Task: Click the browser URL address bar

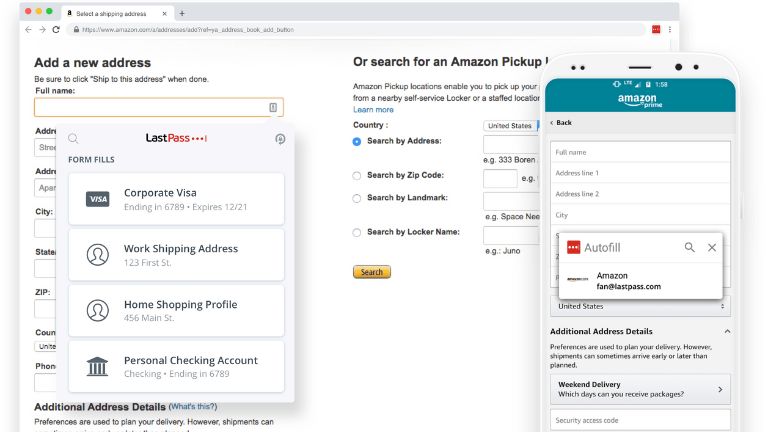Action: point(358,29)
